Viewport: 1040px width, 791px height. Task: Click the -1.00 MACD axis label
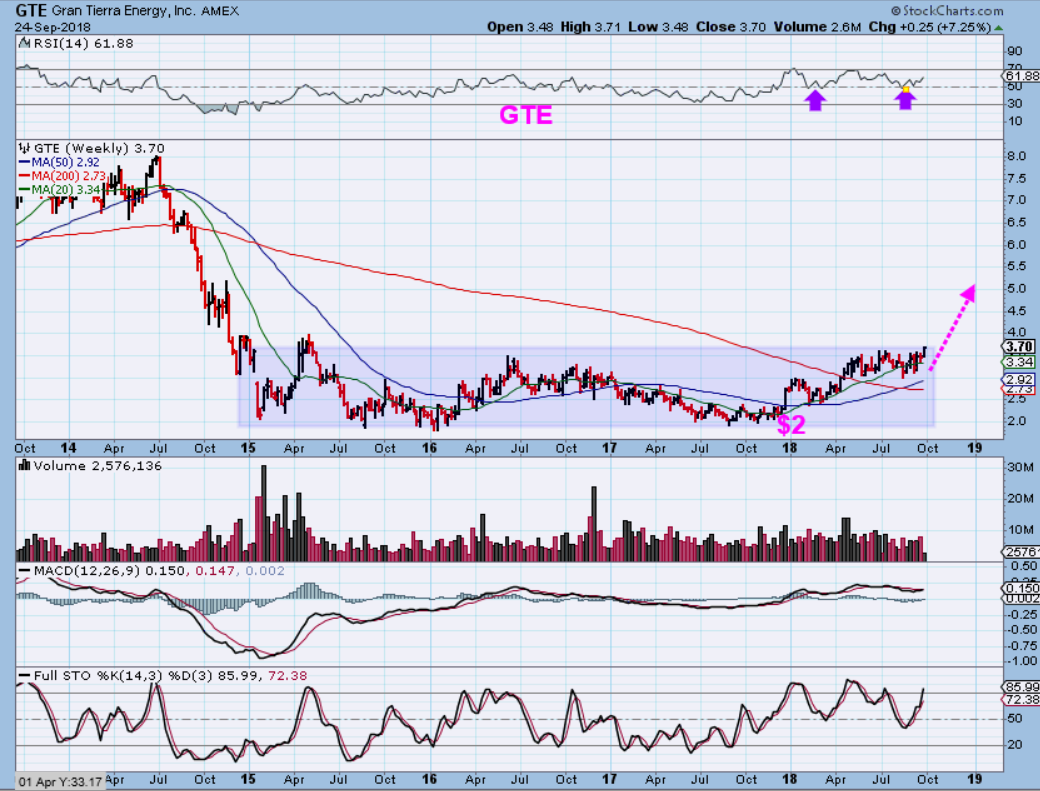[1022, 661]
